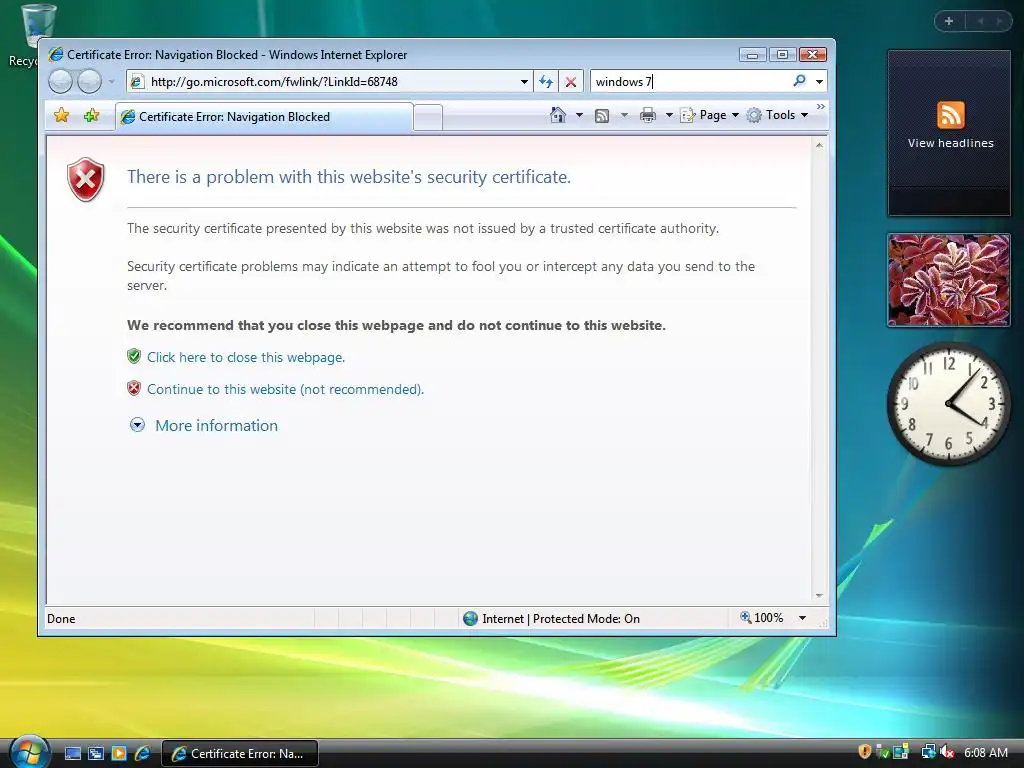Click the Home page icon
The height and width of the screenshot is (768, 1024).
coord(558,115)
